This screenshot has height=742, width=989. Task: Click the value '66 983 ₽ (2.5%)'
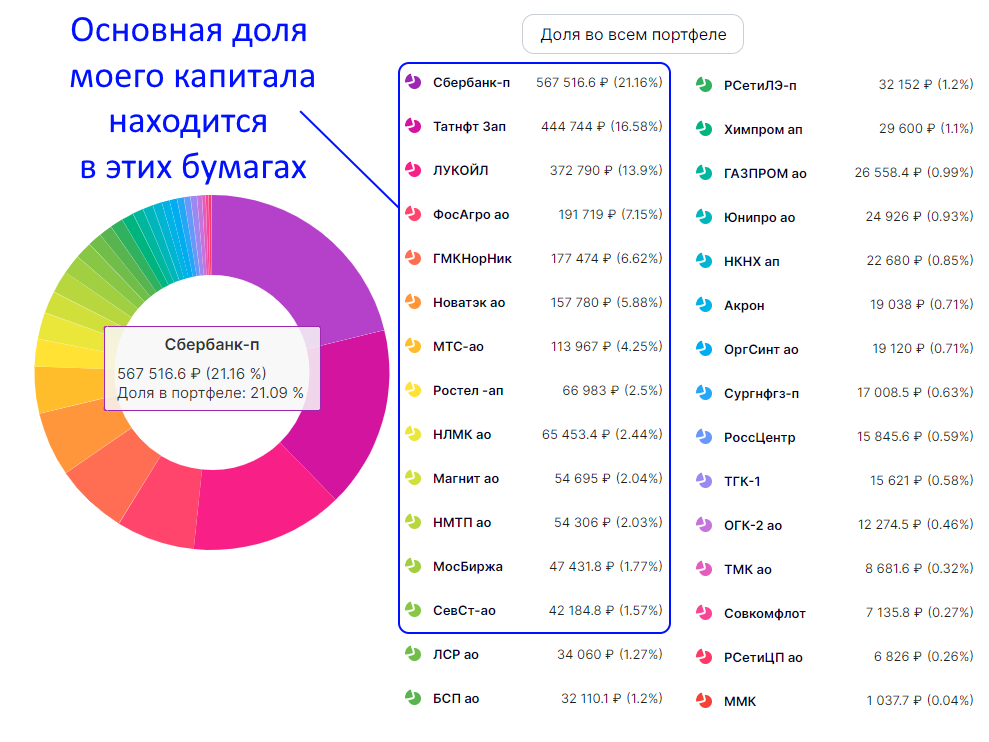click(x=612, y=391)
